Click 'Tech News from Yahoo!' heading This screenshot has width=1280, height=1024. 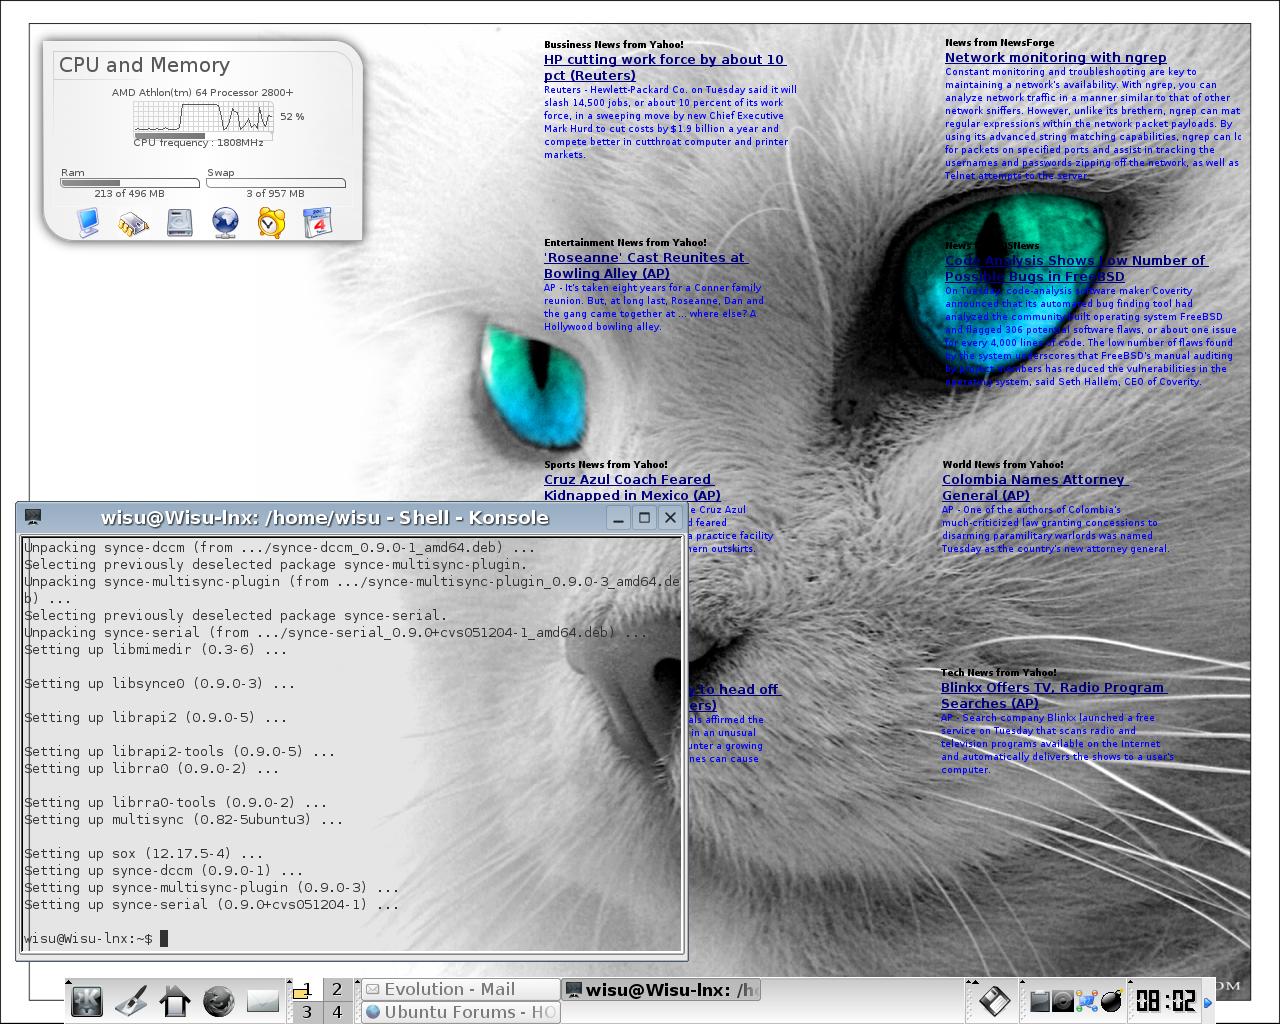coord(998,672)
